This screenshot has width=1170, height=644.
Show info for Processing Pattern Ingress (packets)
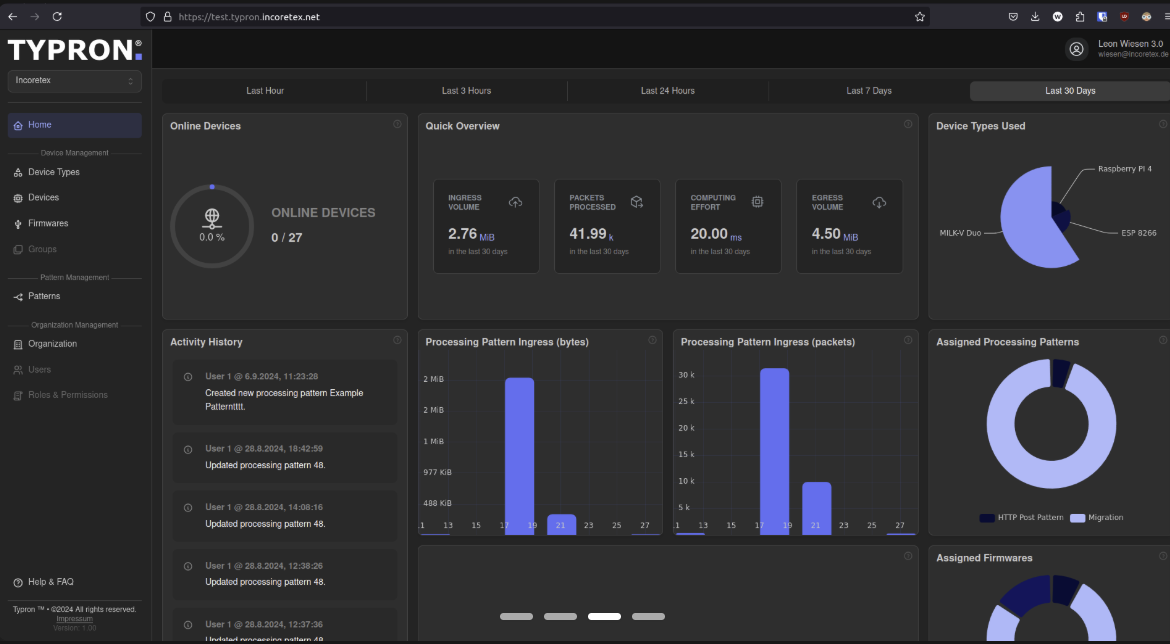907,340
